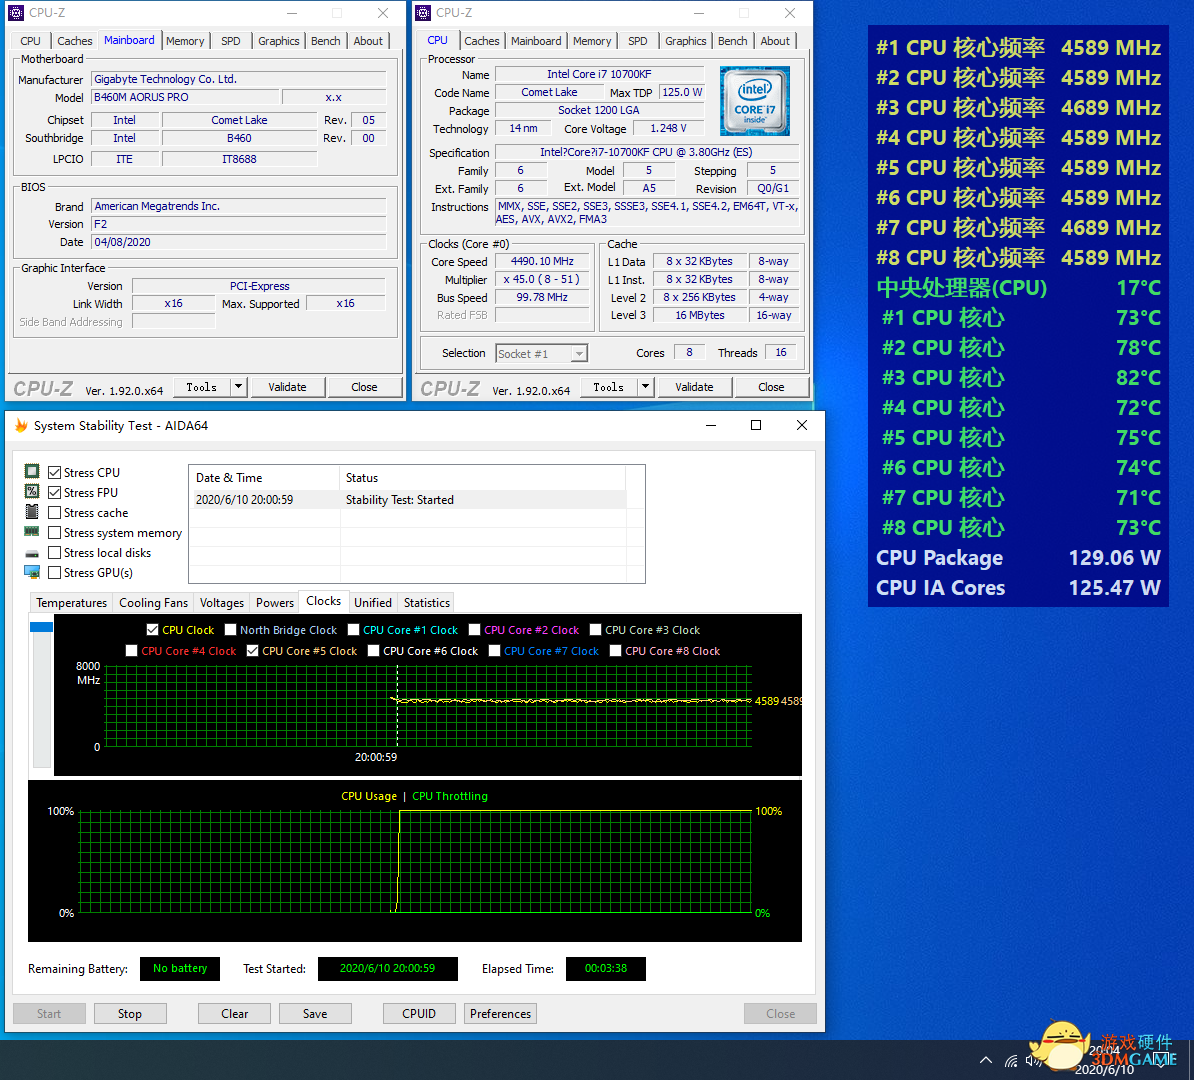Click the Gigabyte Technology Co. Ltd. manufacturer field

coord(239,79)
